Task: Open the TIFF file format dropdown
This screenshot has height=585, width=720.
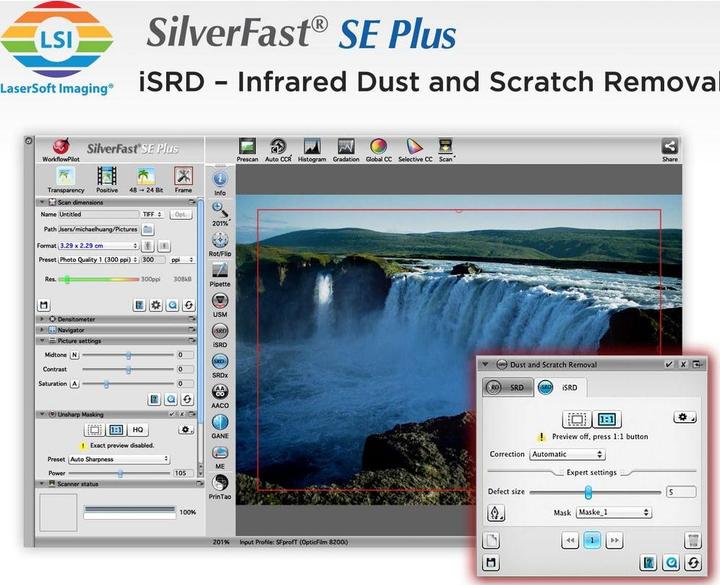Action: (152, 214)
